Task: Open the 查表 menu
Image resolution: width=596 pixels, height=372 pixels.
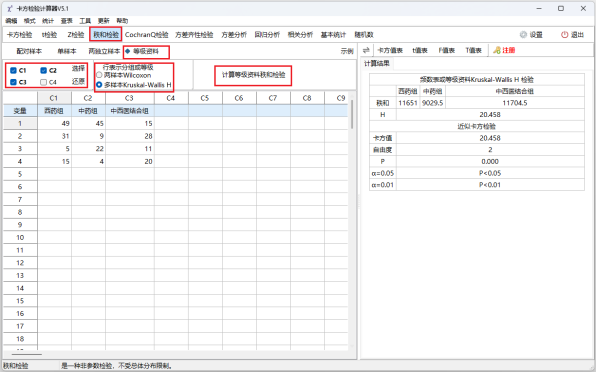Action: (67, 21)
